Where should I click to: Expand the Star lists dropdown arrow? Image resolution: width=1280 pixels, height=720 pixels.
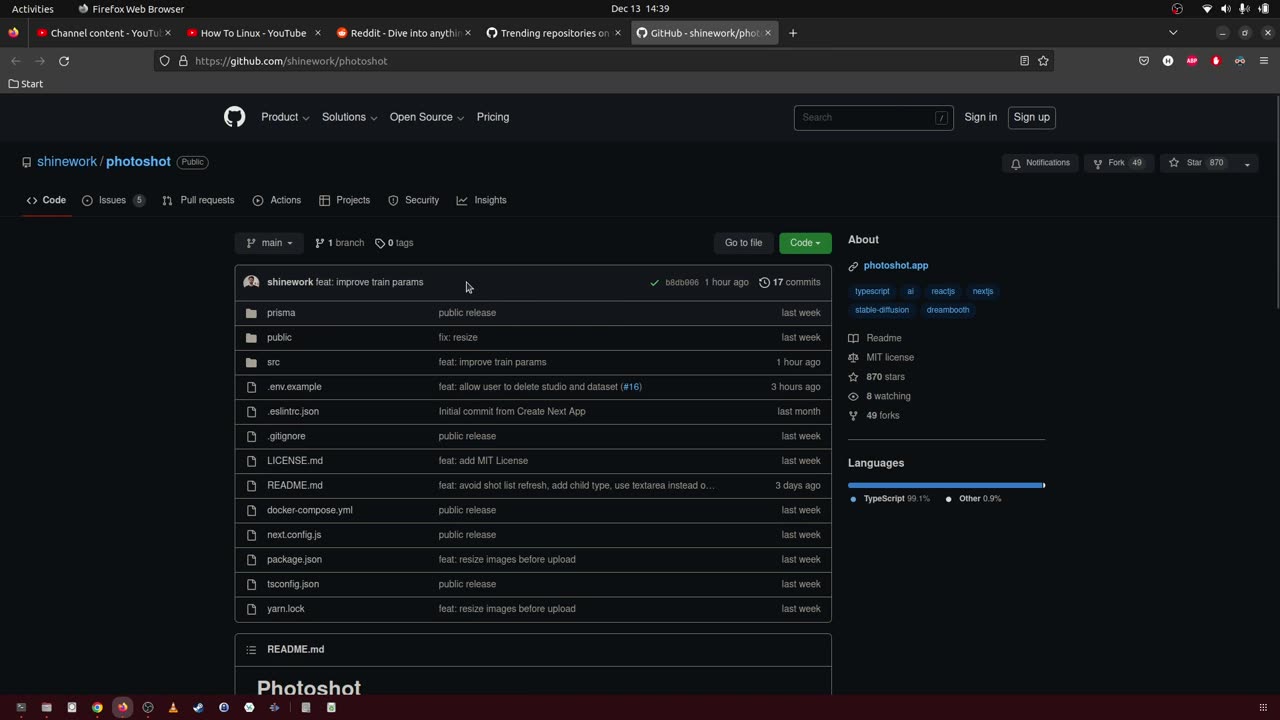point(1247,163)
